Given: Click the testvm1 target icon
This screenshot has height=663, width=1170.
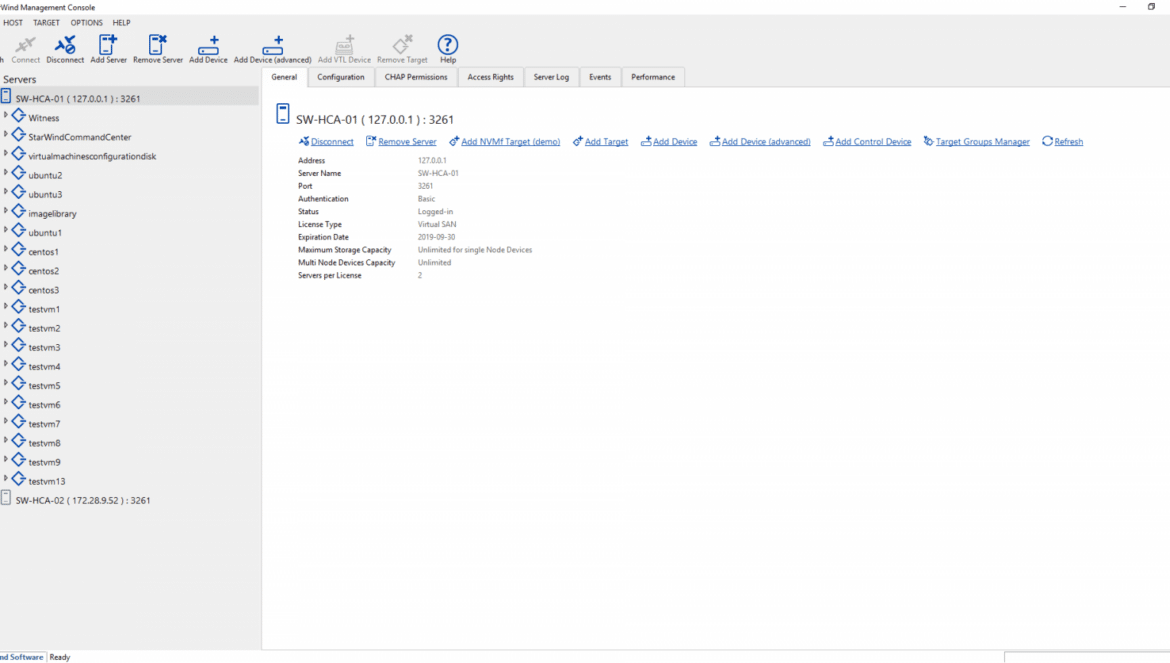Looking at the screenshot, I should point(19,308).
